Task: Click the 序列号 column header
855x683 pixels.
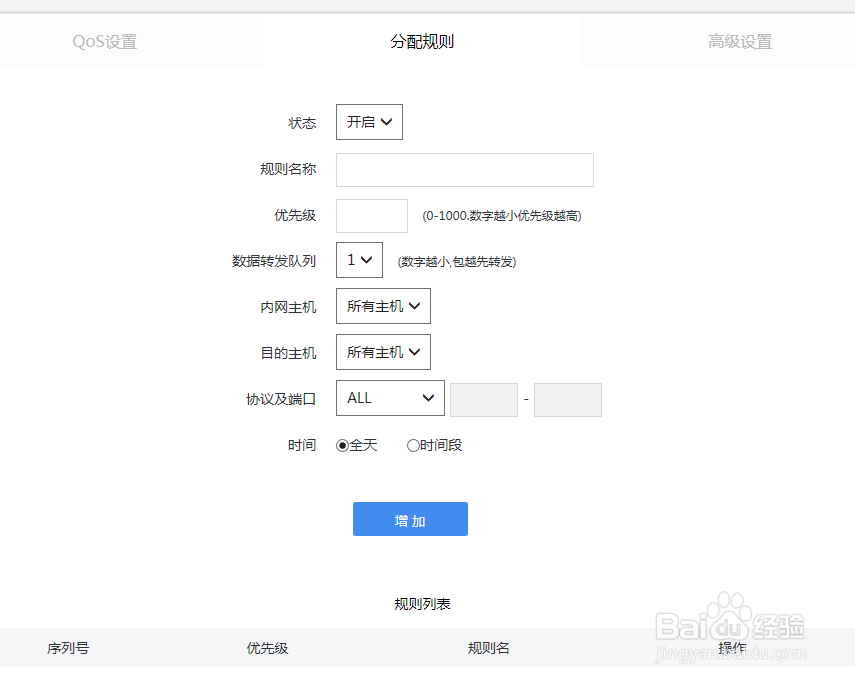Action: tap(68, 648)
